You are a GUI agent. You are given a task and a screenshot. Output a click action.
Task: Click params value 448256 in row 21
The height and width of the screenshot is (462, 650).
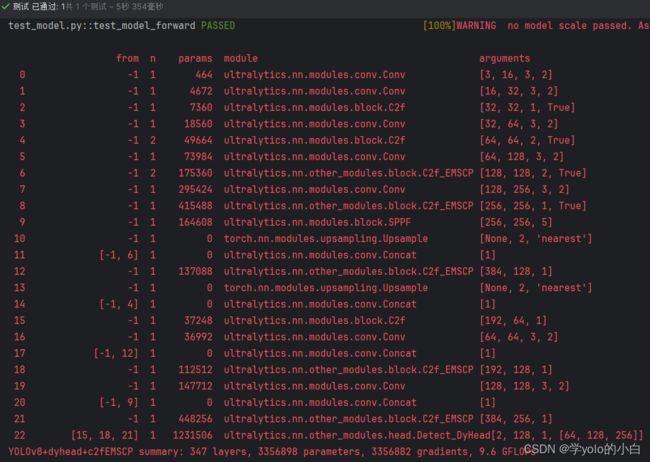pyautogui.click(x=195, y=418)
